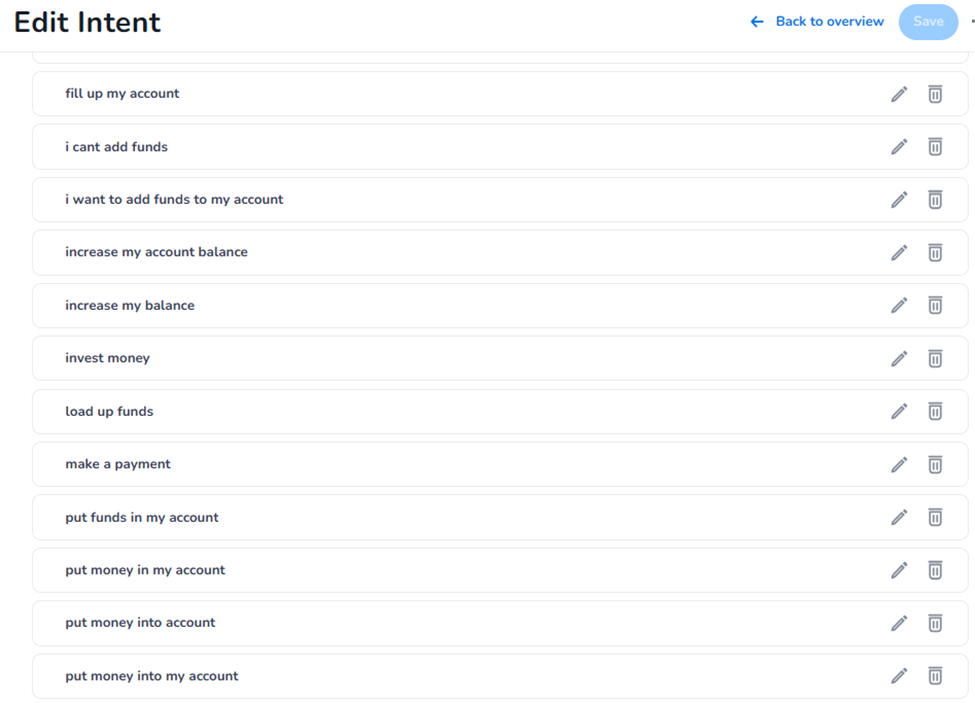Delete "put money into my account" phrase
Image resolution: width=975 pixels, height=703 pixels.
tap(935, 676)
